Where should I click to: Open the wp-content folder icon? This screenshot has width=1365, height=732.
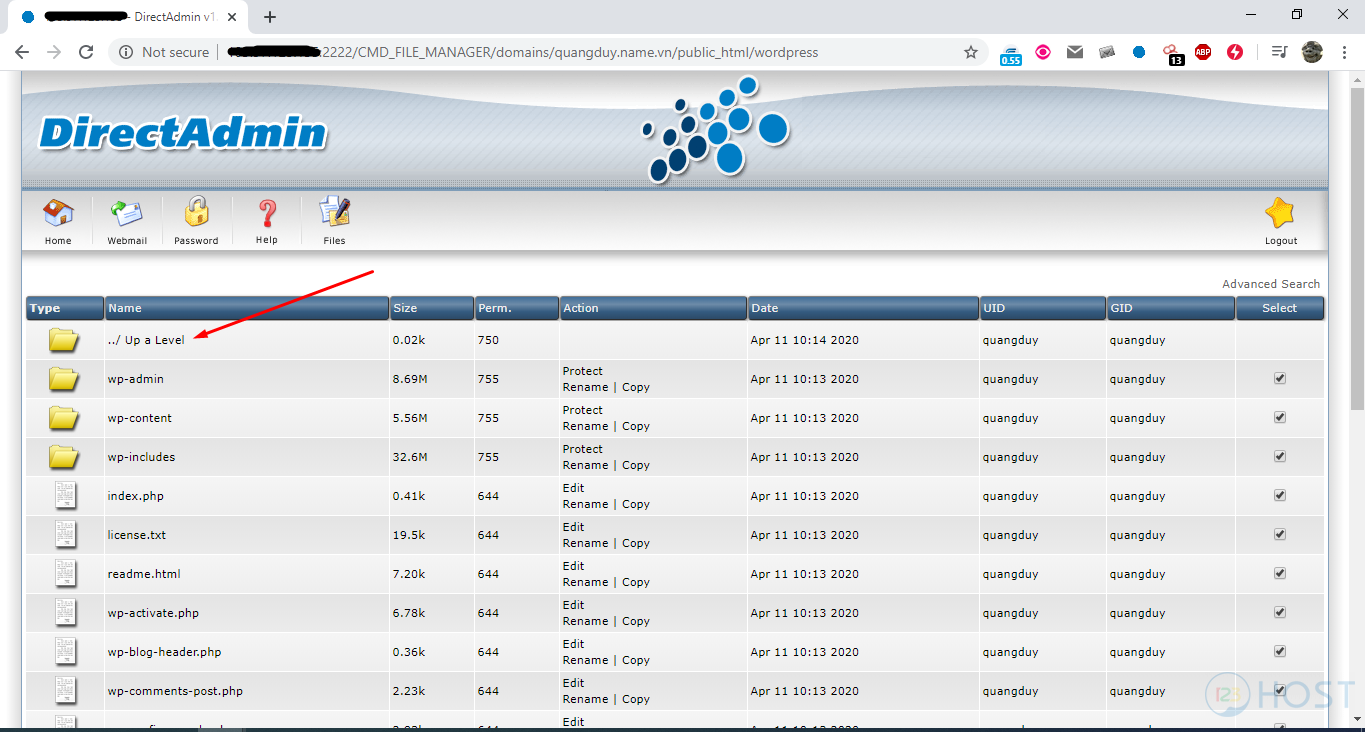(x=64, y=418)
